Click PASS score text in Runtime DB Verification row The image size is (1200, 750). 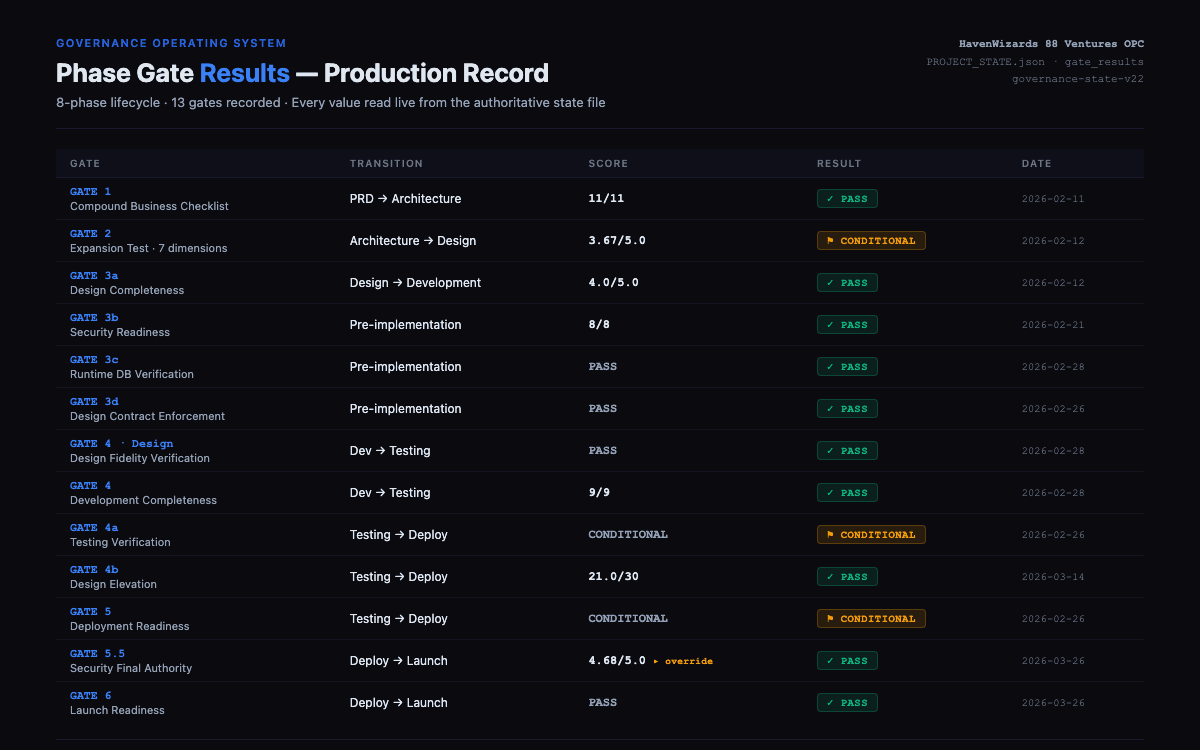603,367
